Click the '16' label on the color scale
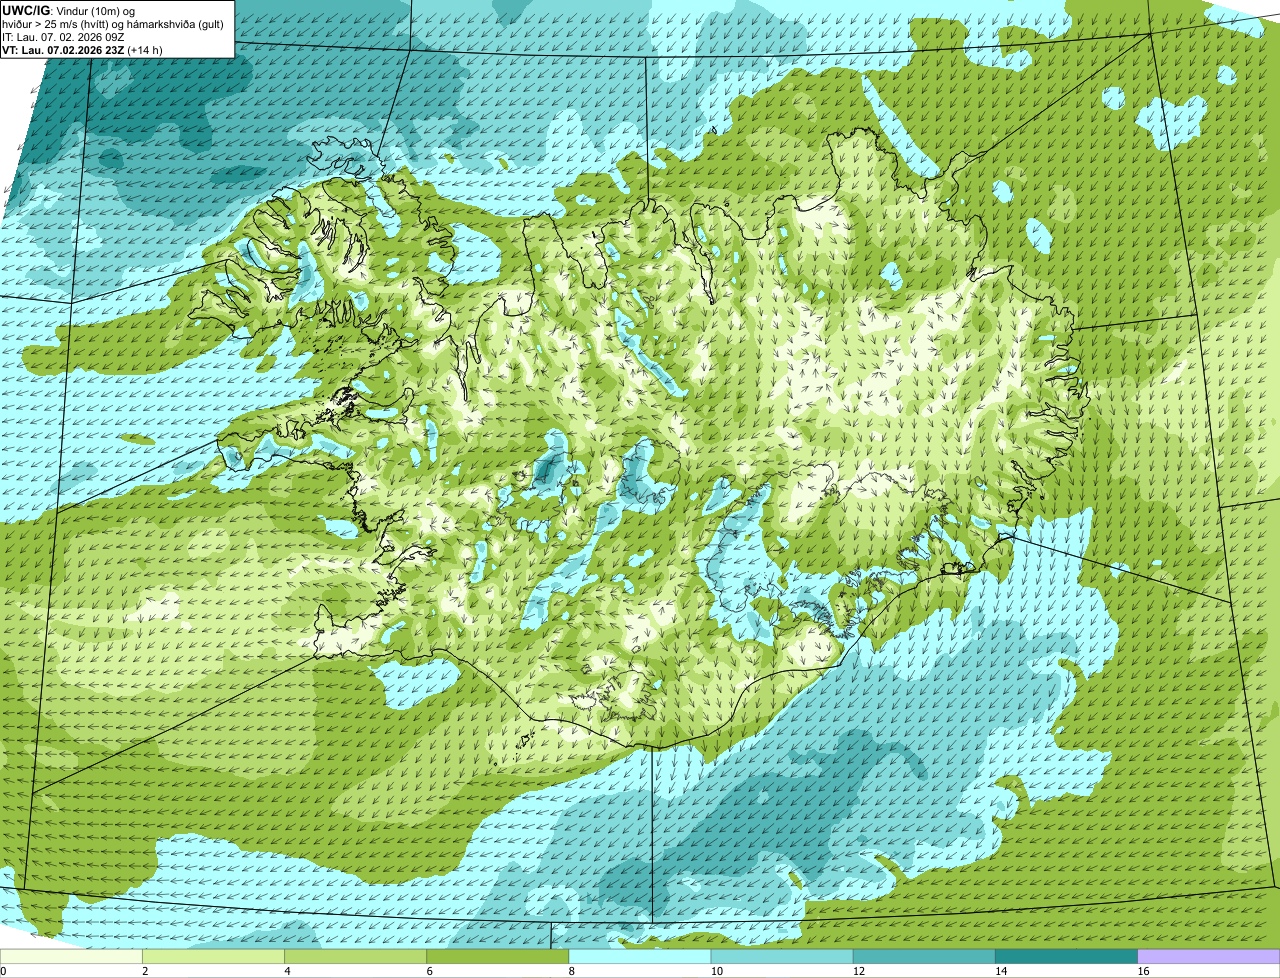1280x978 pixels. coord(1143,971)
